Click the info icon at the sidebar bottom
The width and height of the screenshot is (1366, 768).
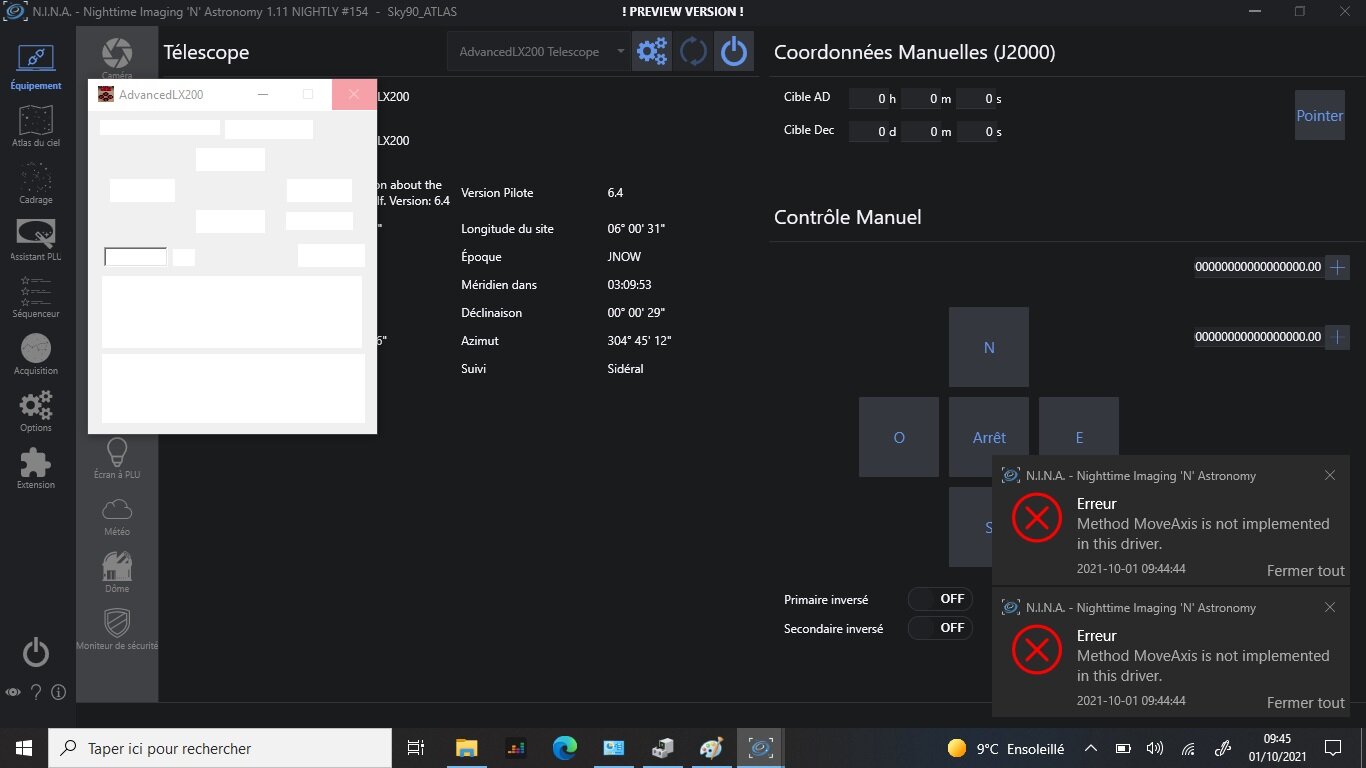click(58, 692)
